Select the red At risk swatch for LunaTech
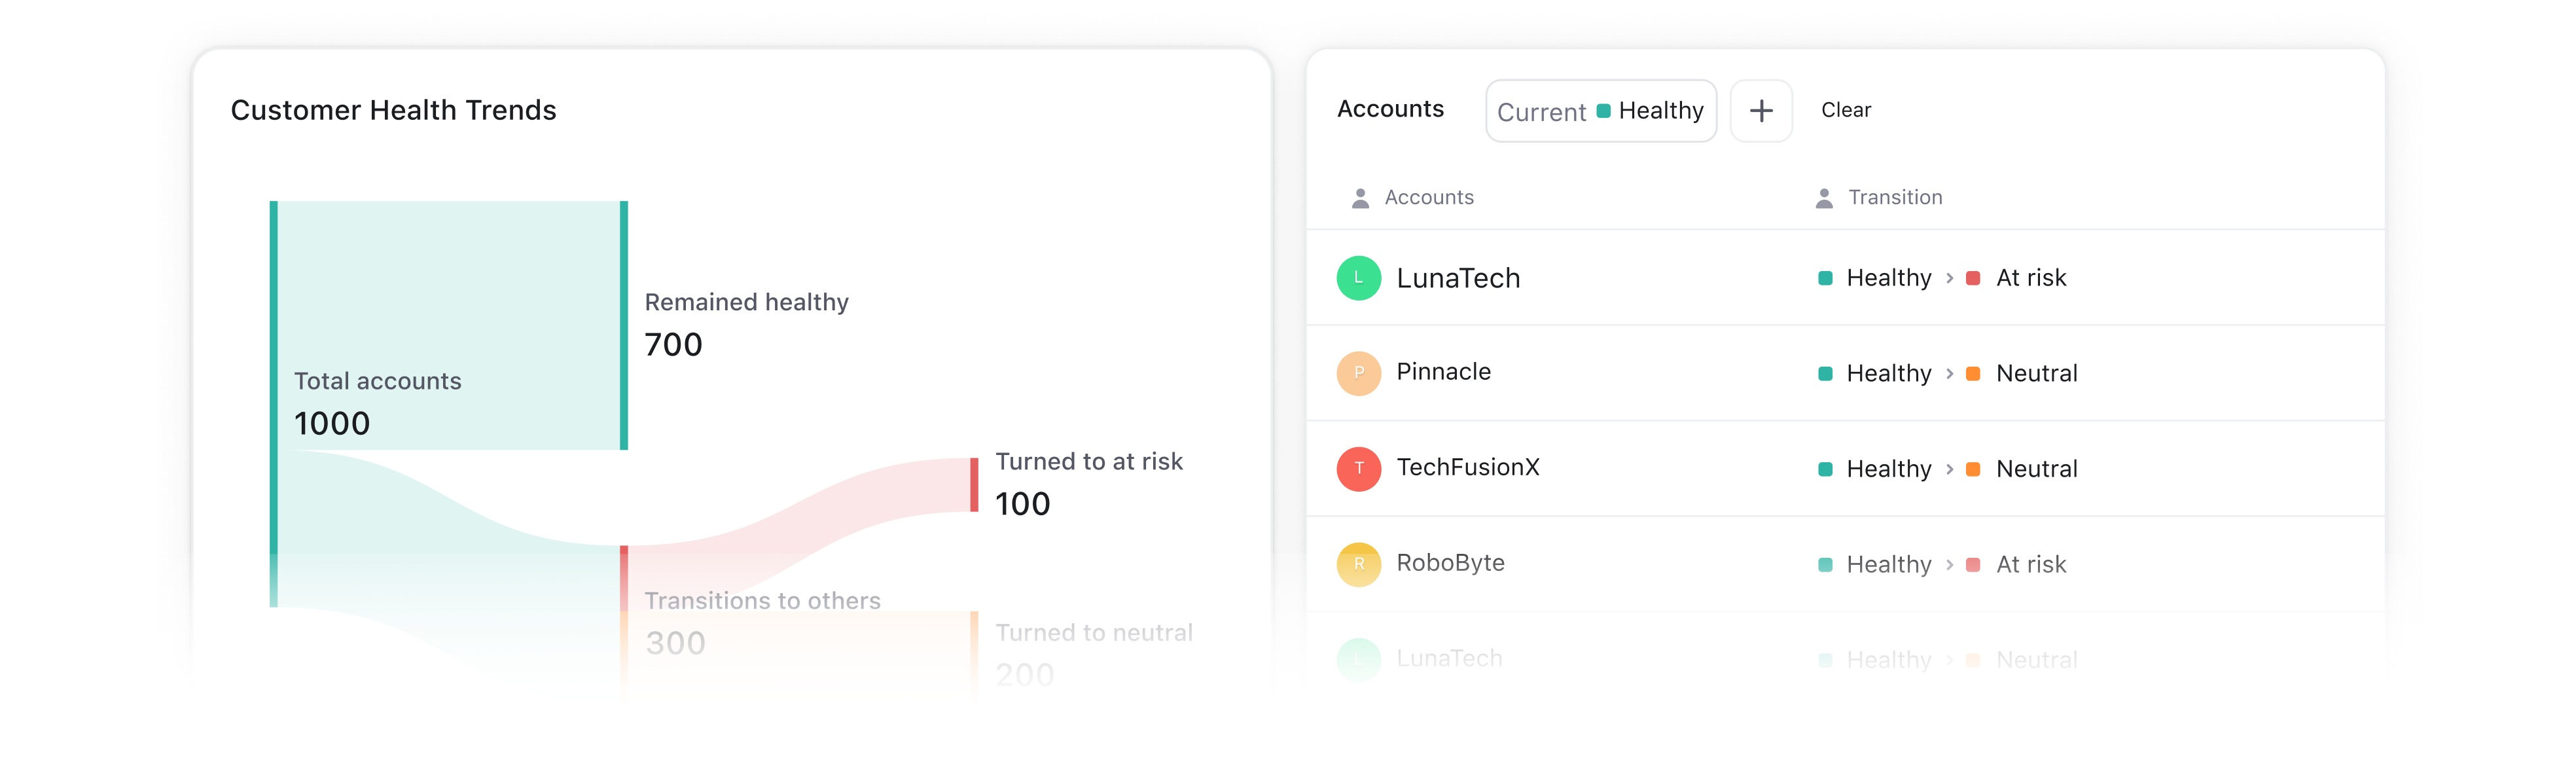2576x766 pixels. (1972, 278)
